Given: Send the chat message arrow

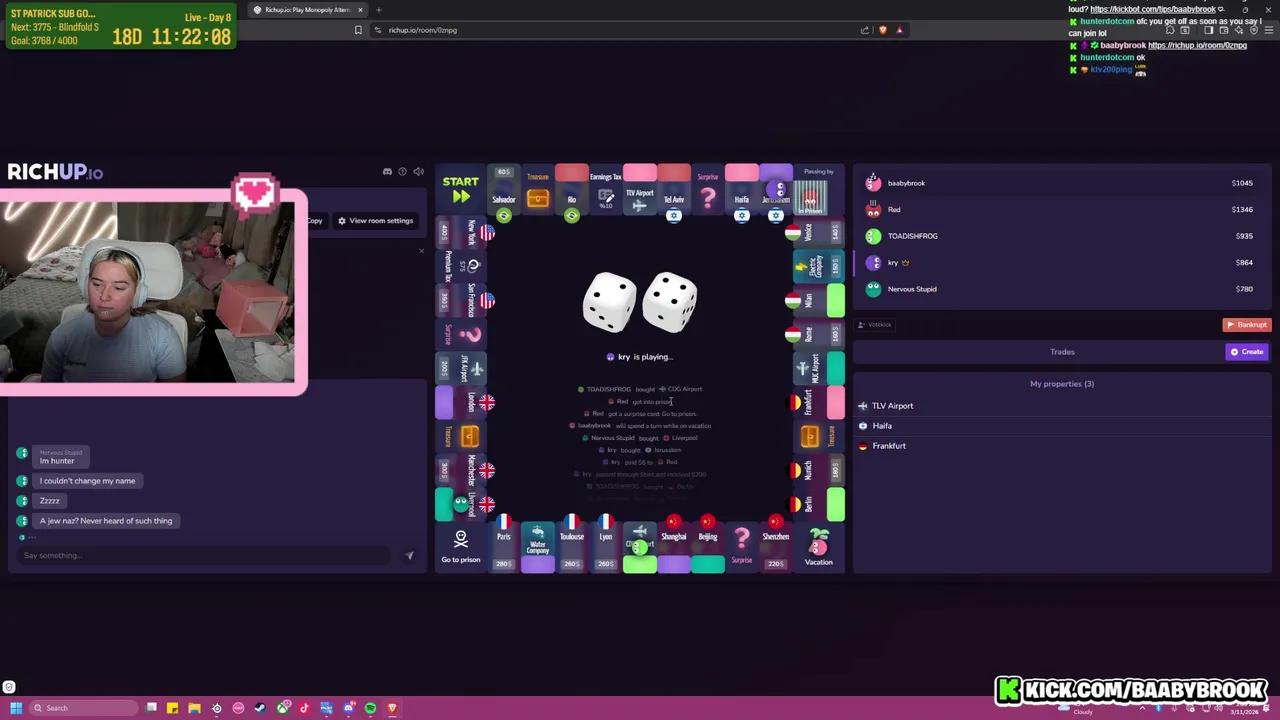Looking at the screenshot, I should [409, 556].
